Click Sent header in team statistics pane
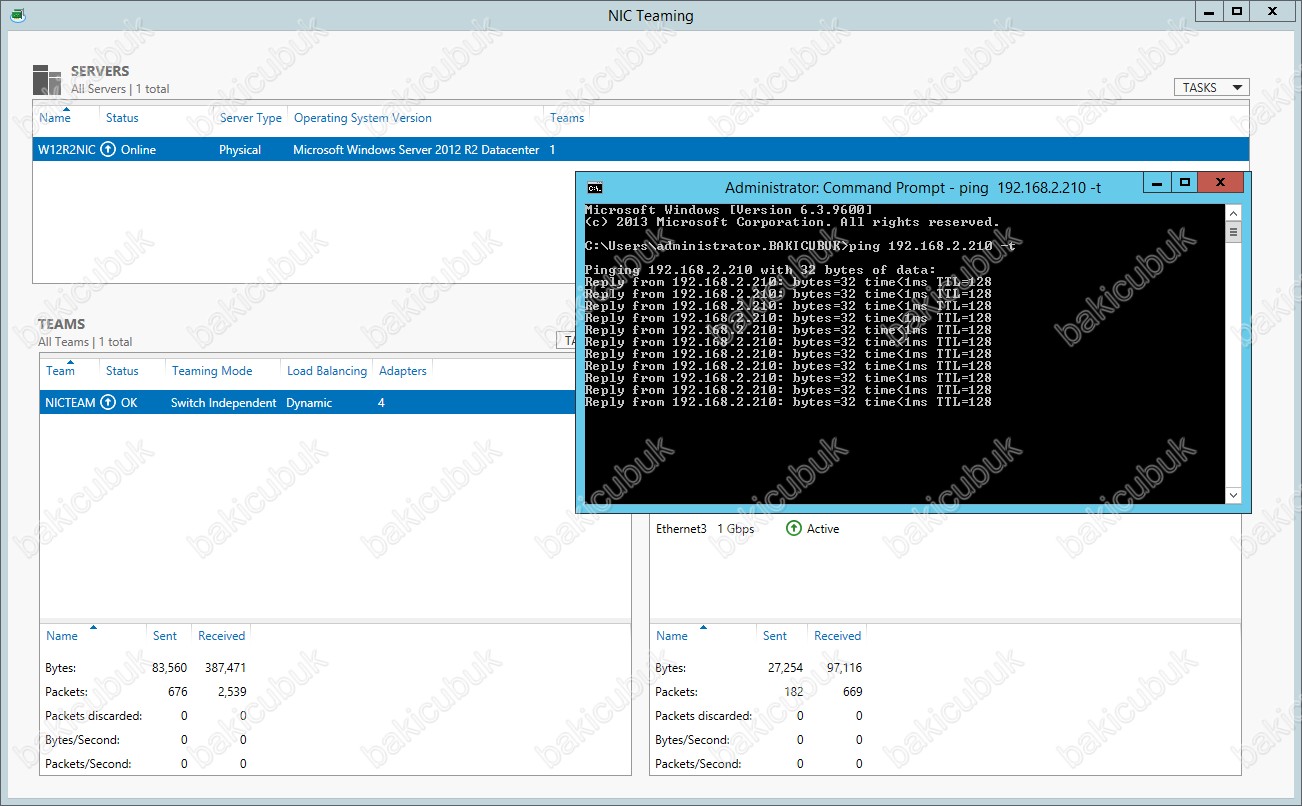 (x=165, y=636)
